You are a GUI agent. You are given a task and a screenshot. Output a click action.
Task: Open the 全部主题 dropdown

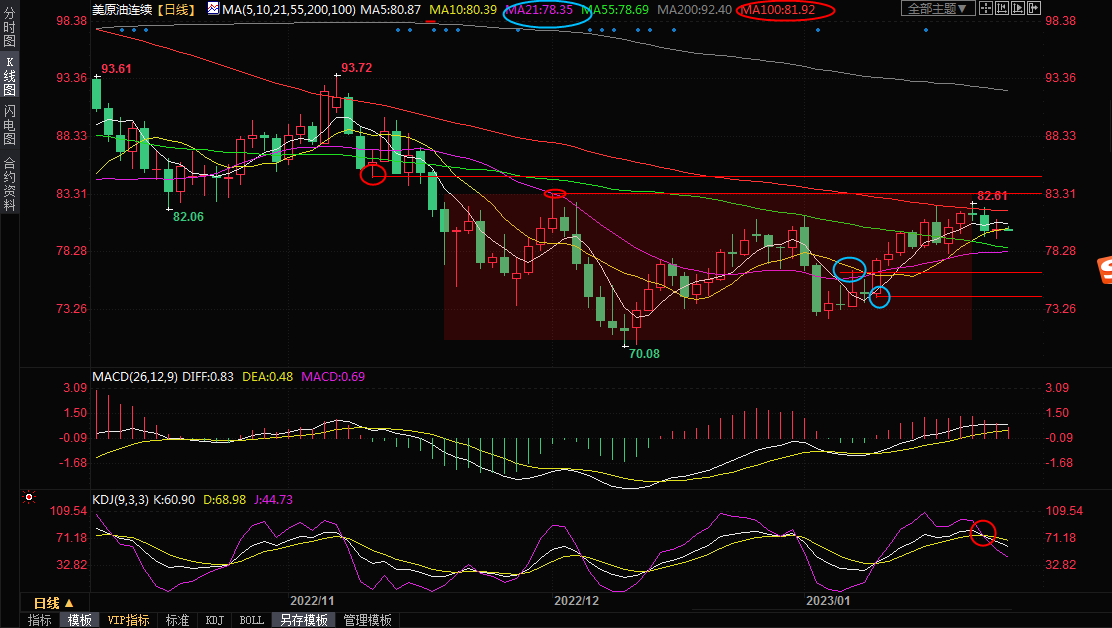point(937,9)
